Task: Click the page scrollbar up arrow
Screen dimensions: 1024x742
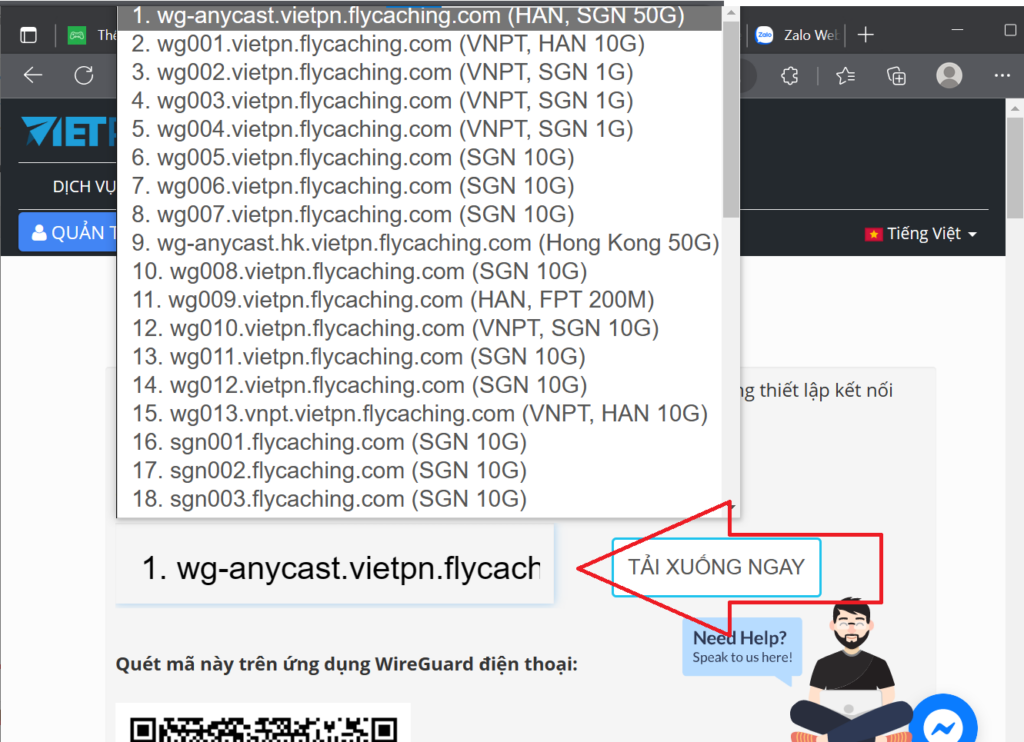Action: tap(1014, 107)
